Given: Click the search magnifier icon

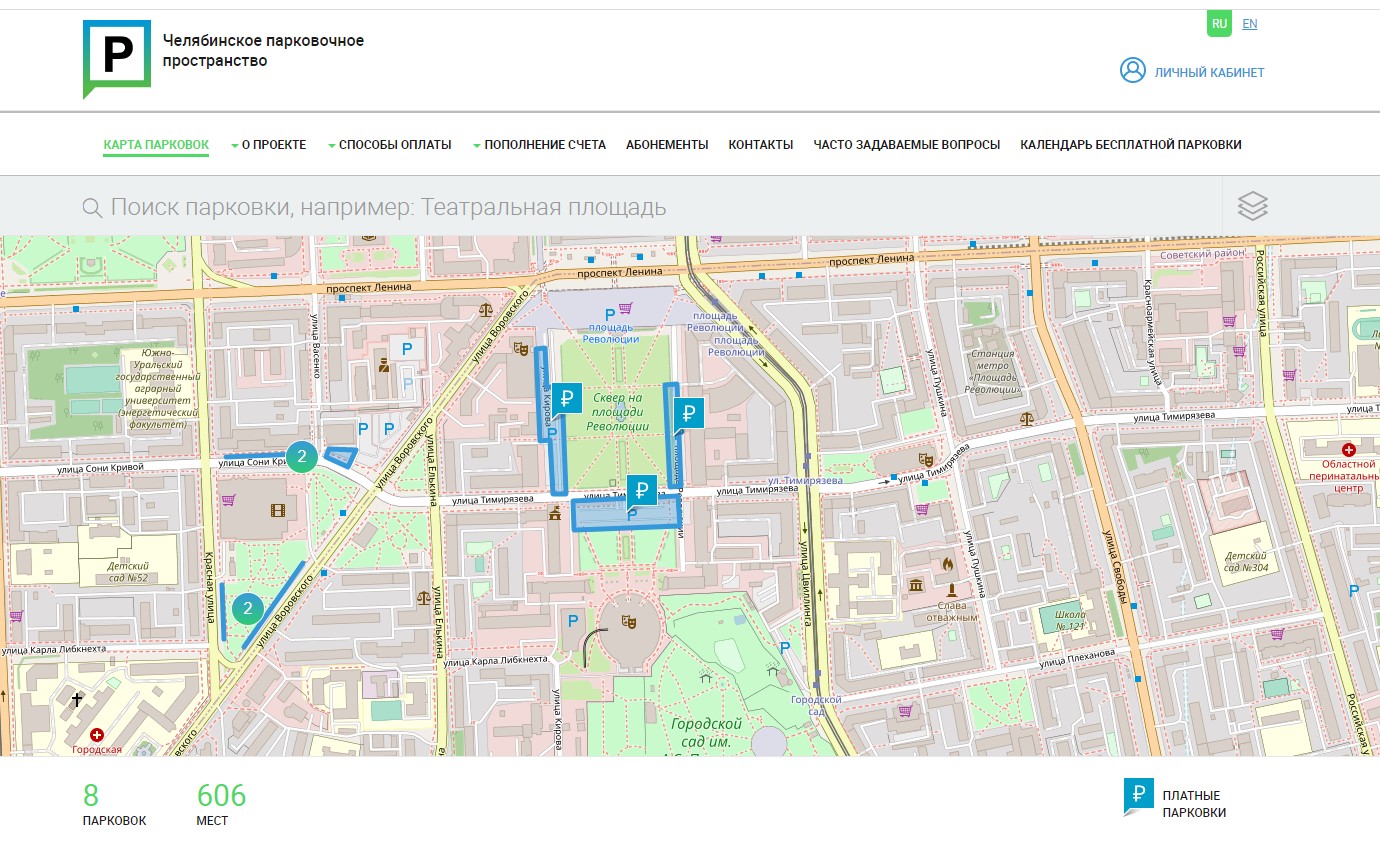Looking at the screenshot, I should point(92,207).
